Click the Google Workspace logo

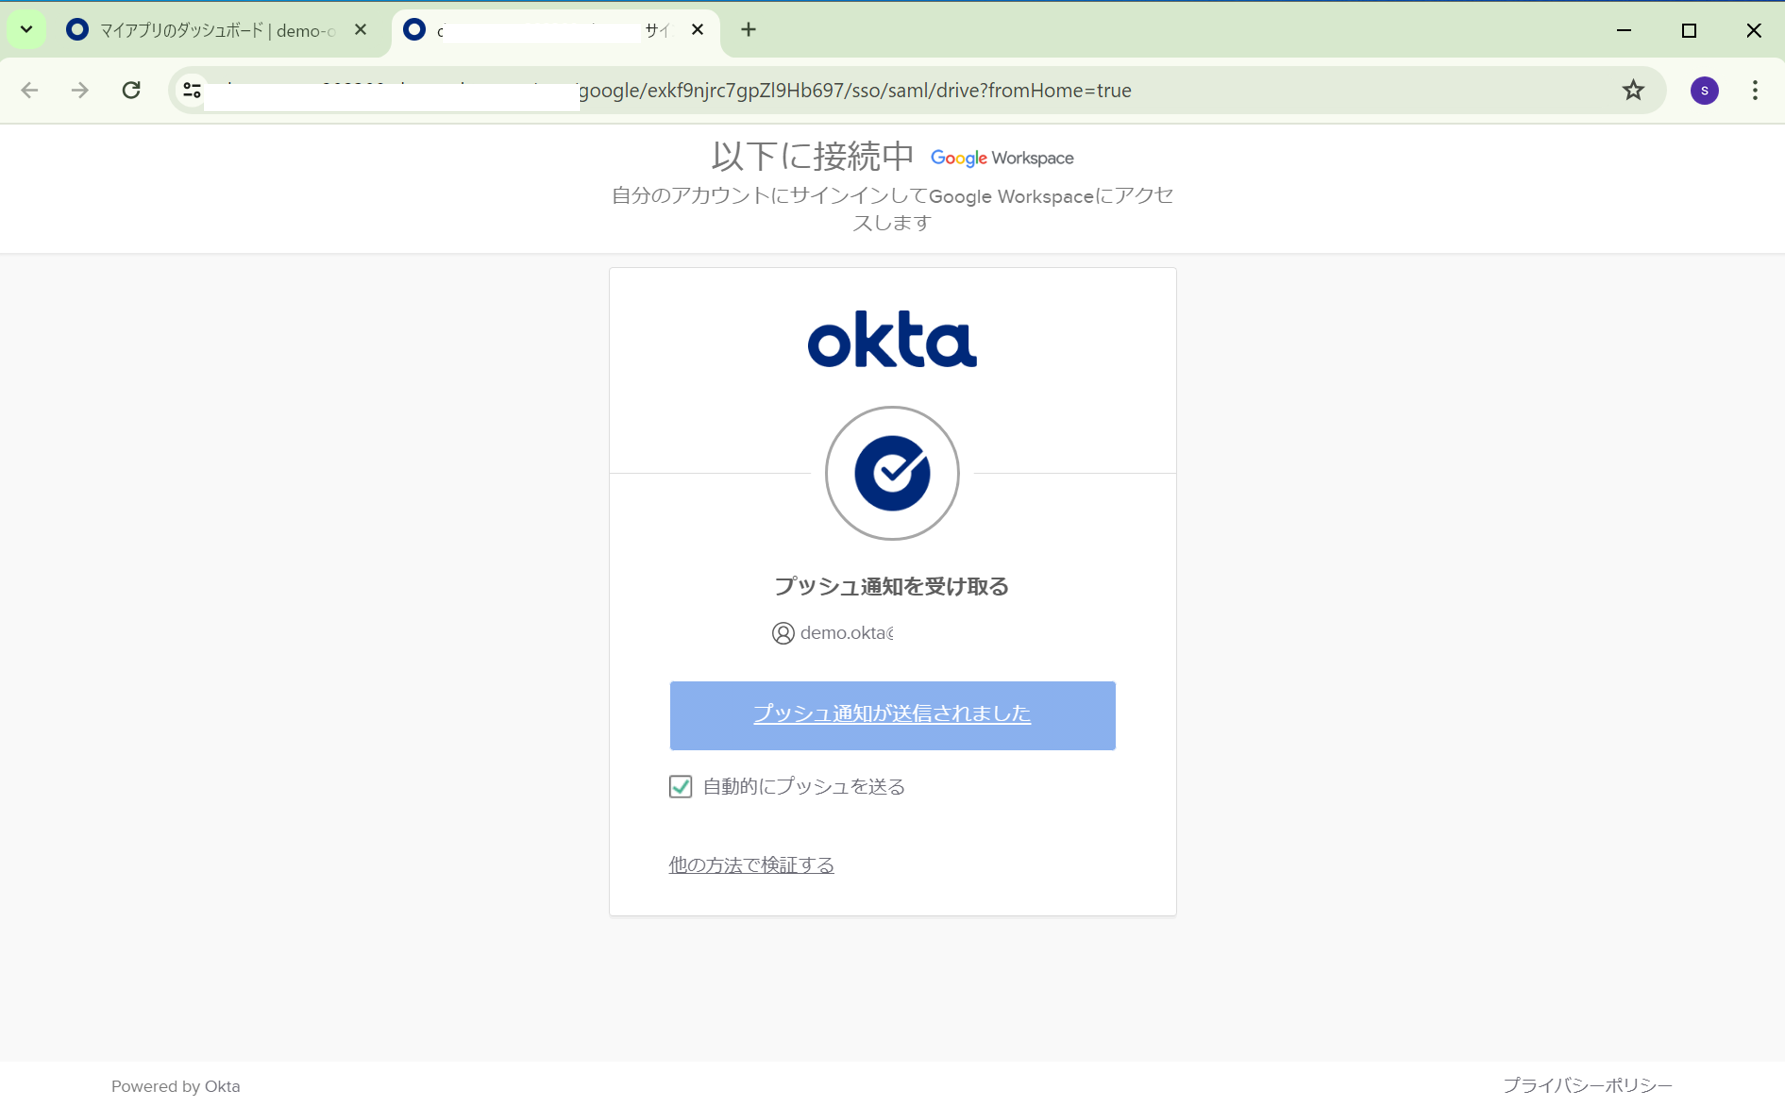1002,158
